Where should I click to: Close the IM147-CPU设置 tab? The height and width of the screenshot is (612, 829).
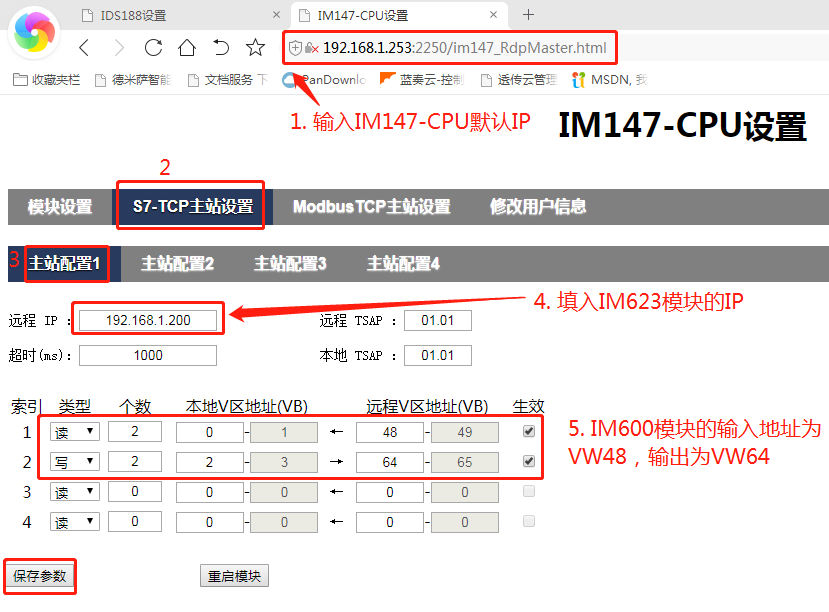[x=493, y=15]
